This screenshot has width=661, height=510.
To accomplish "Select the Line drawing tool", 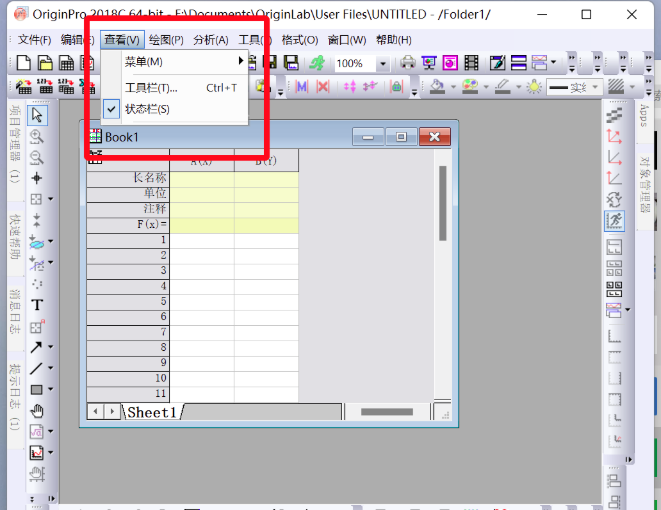I will [36, 368].
